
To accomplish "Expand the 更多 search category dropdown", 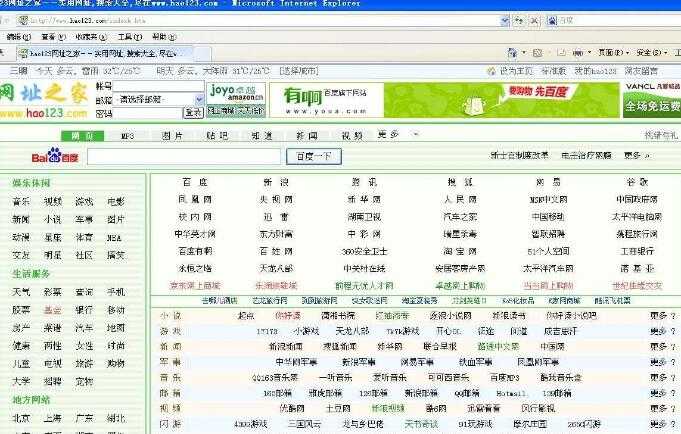I will (416, 135).
